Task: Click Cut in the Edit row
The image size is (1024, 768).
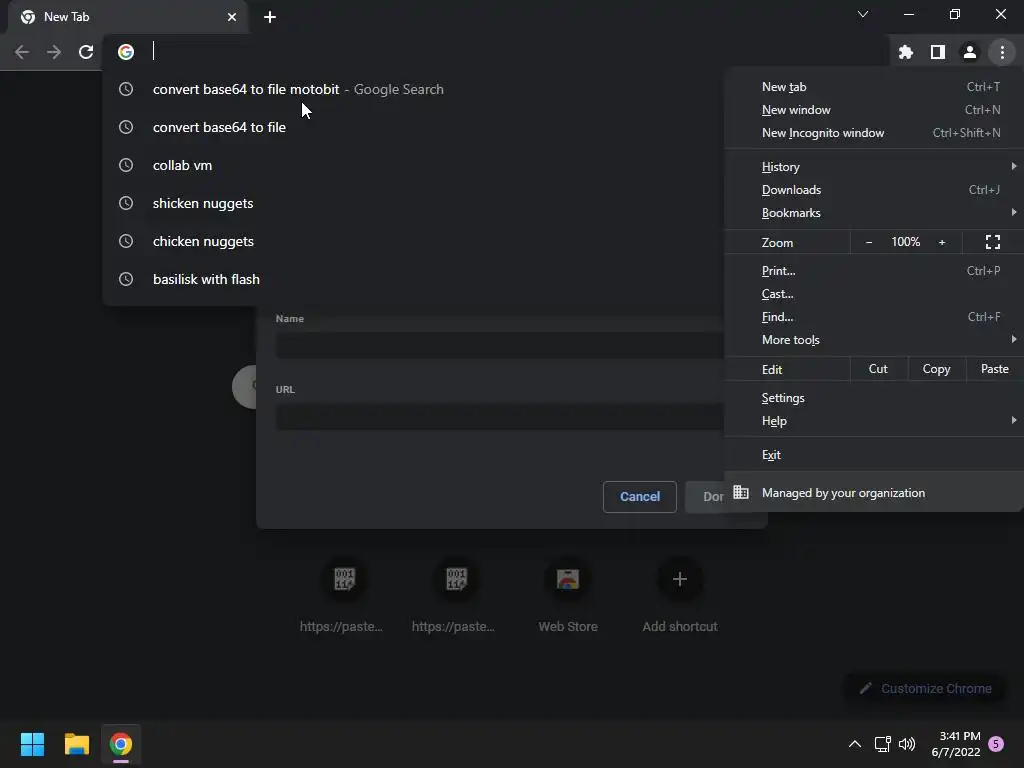Action: [878, 369]
